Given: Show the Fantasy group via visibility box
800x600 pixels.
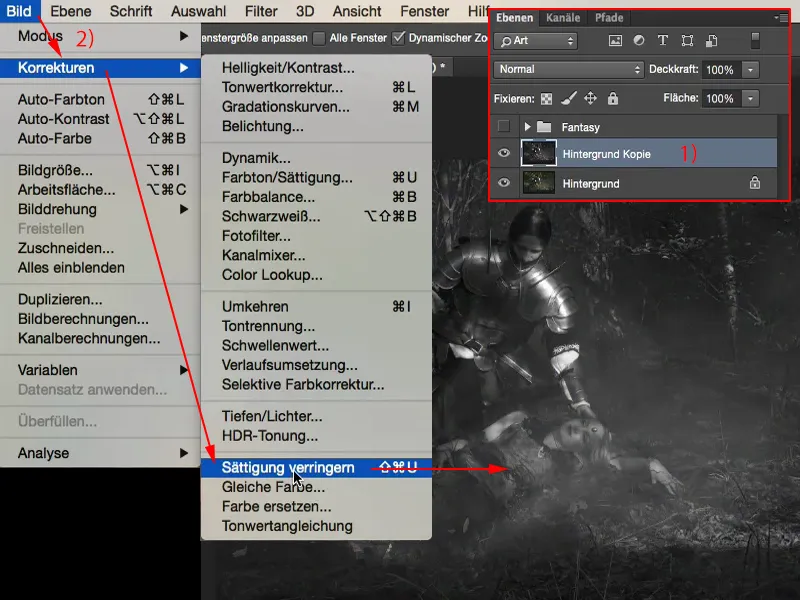Looking at the screenshot, I should [504, 126].
